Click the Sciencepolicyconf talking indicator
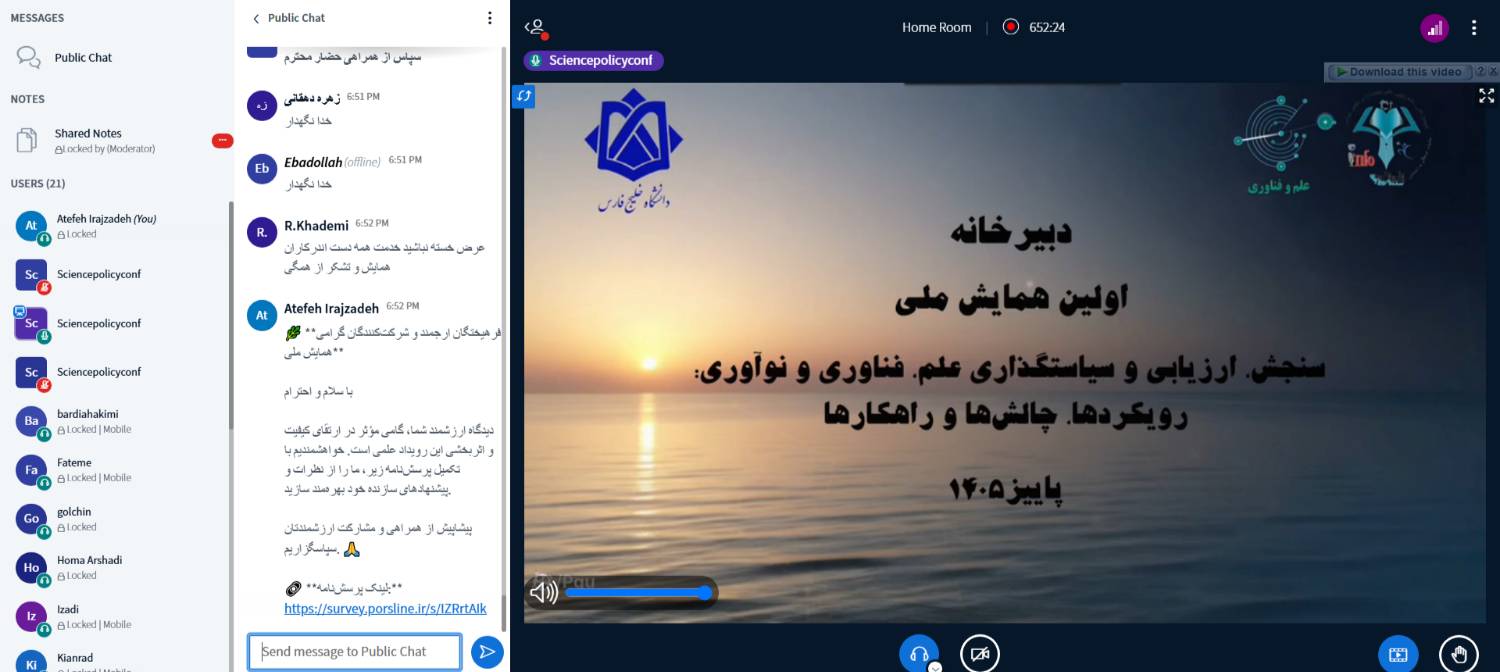Image resolution: width=1500 pixels, height=672 pixels. (593, 61)
